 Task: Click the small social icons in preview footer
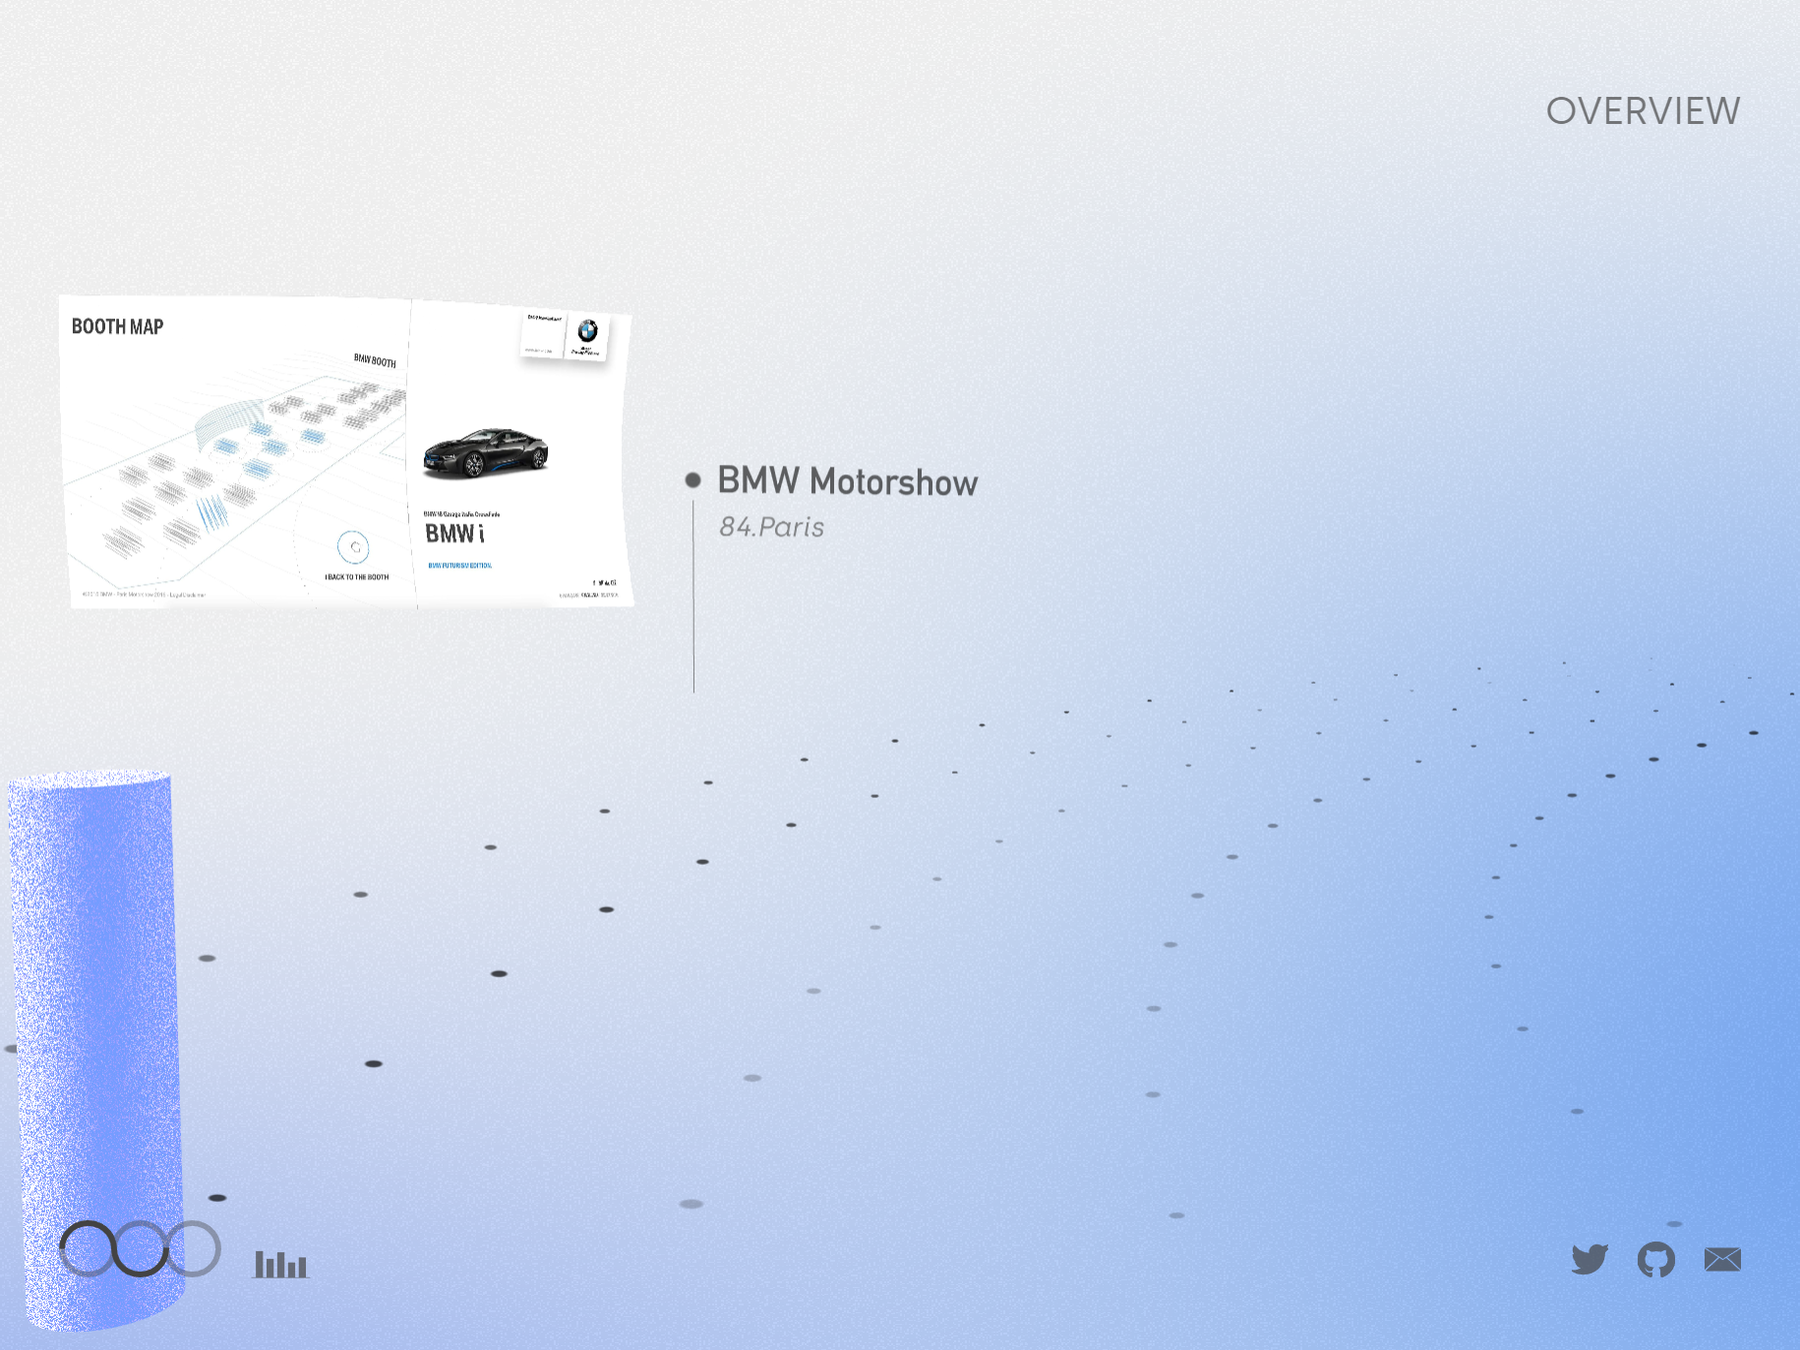604,582
